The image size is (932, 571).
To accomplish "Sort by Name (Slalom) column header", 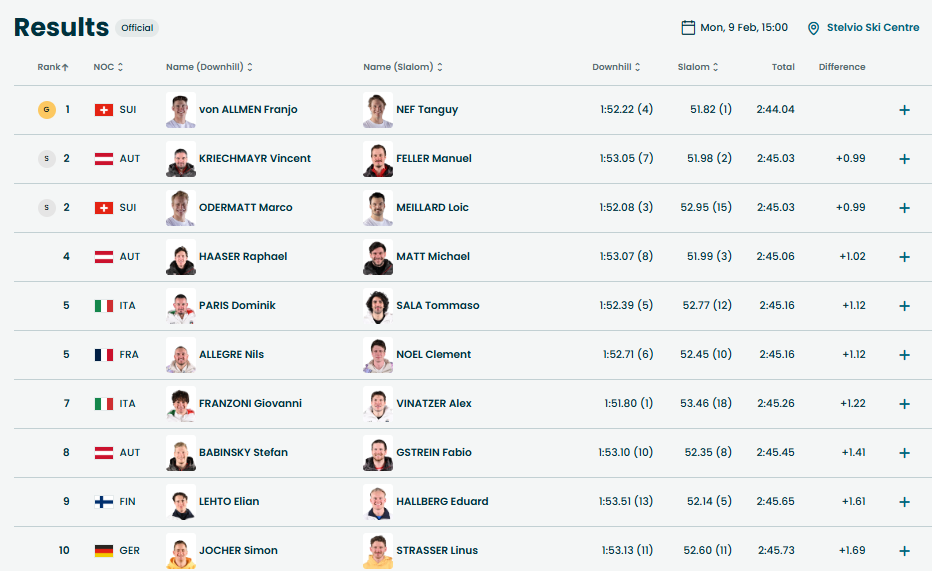I will [x=403, y=67].
